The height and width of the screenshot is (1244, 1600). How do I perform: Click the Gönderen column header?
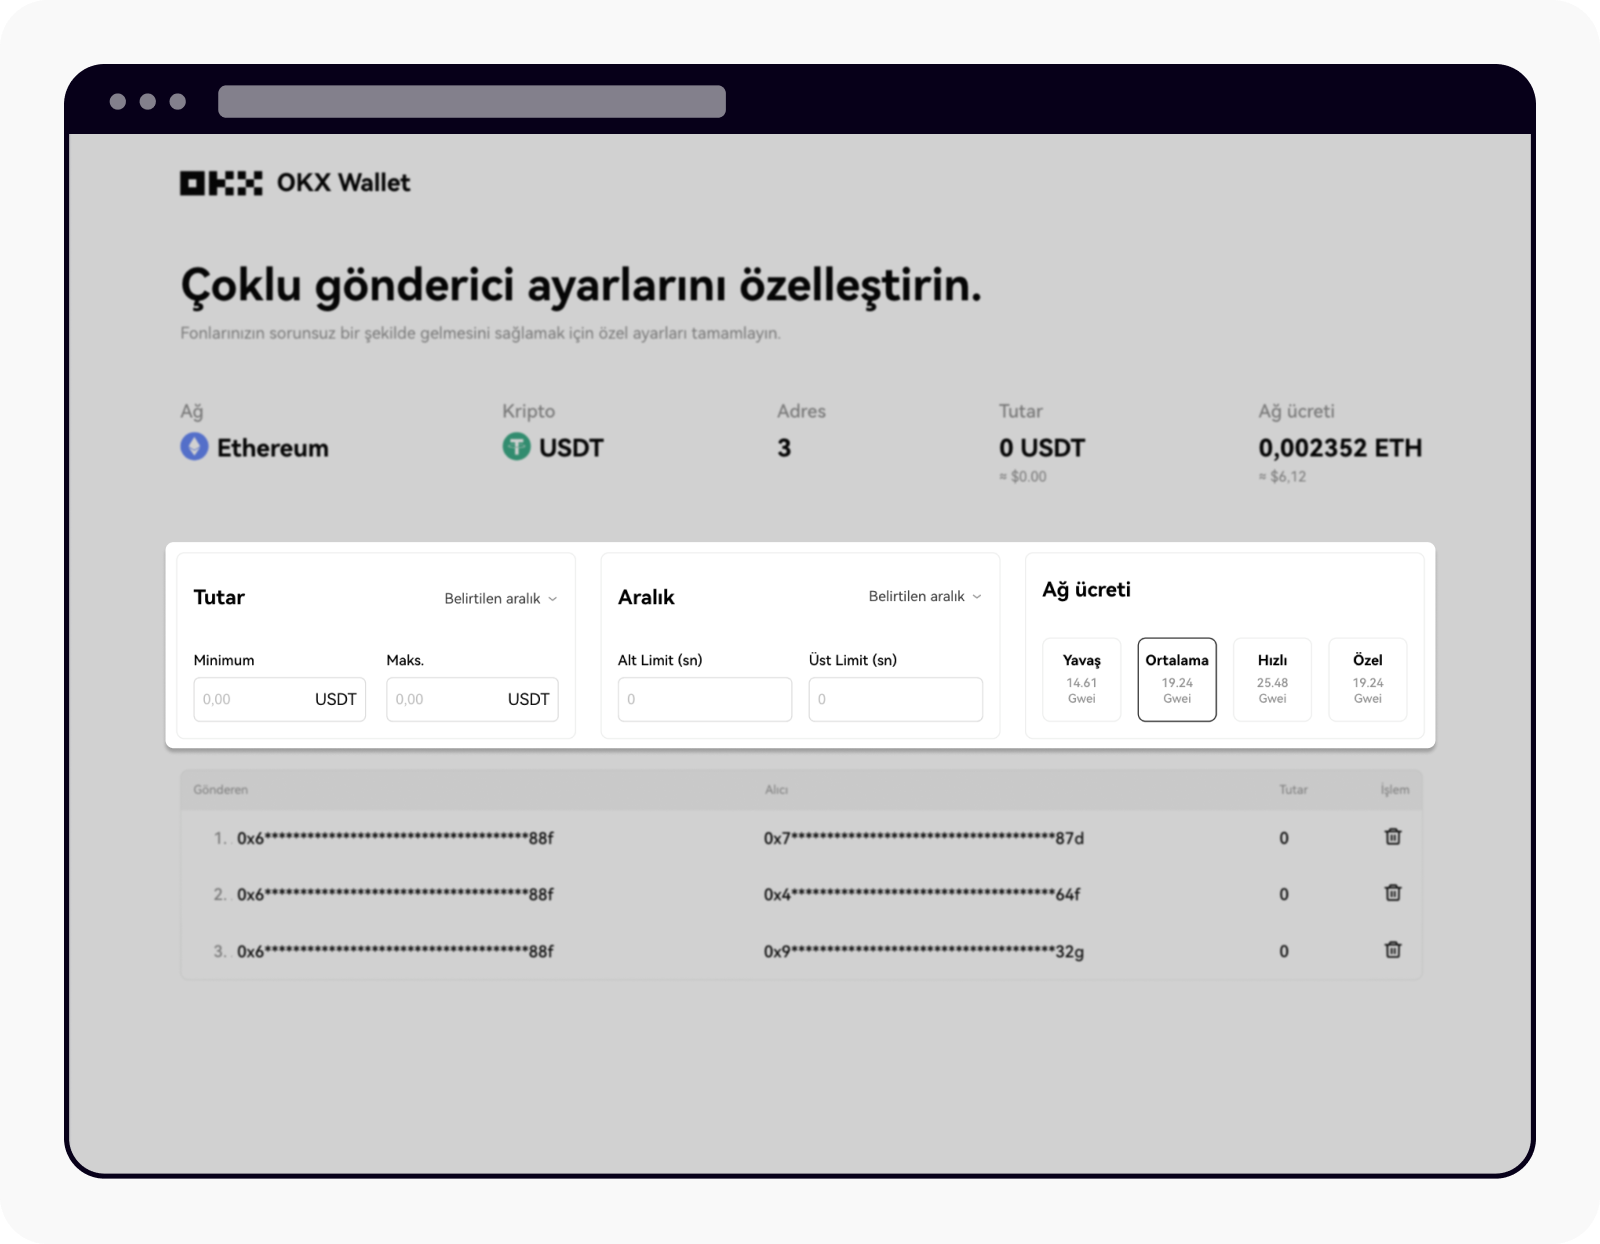tap(221, 789)
